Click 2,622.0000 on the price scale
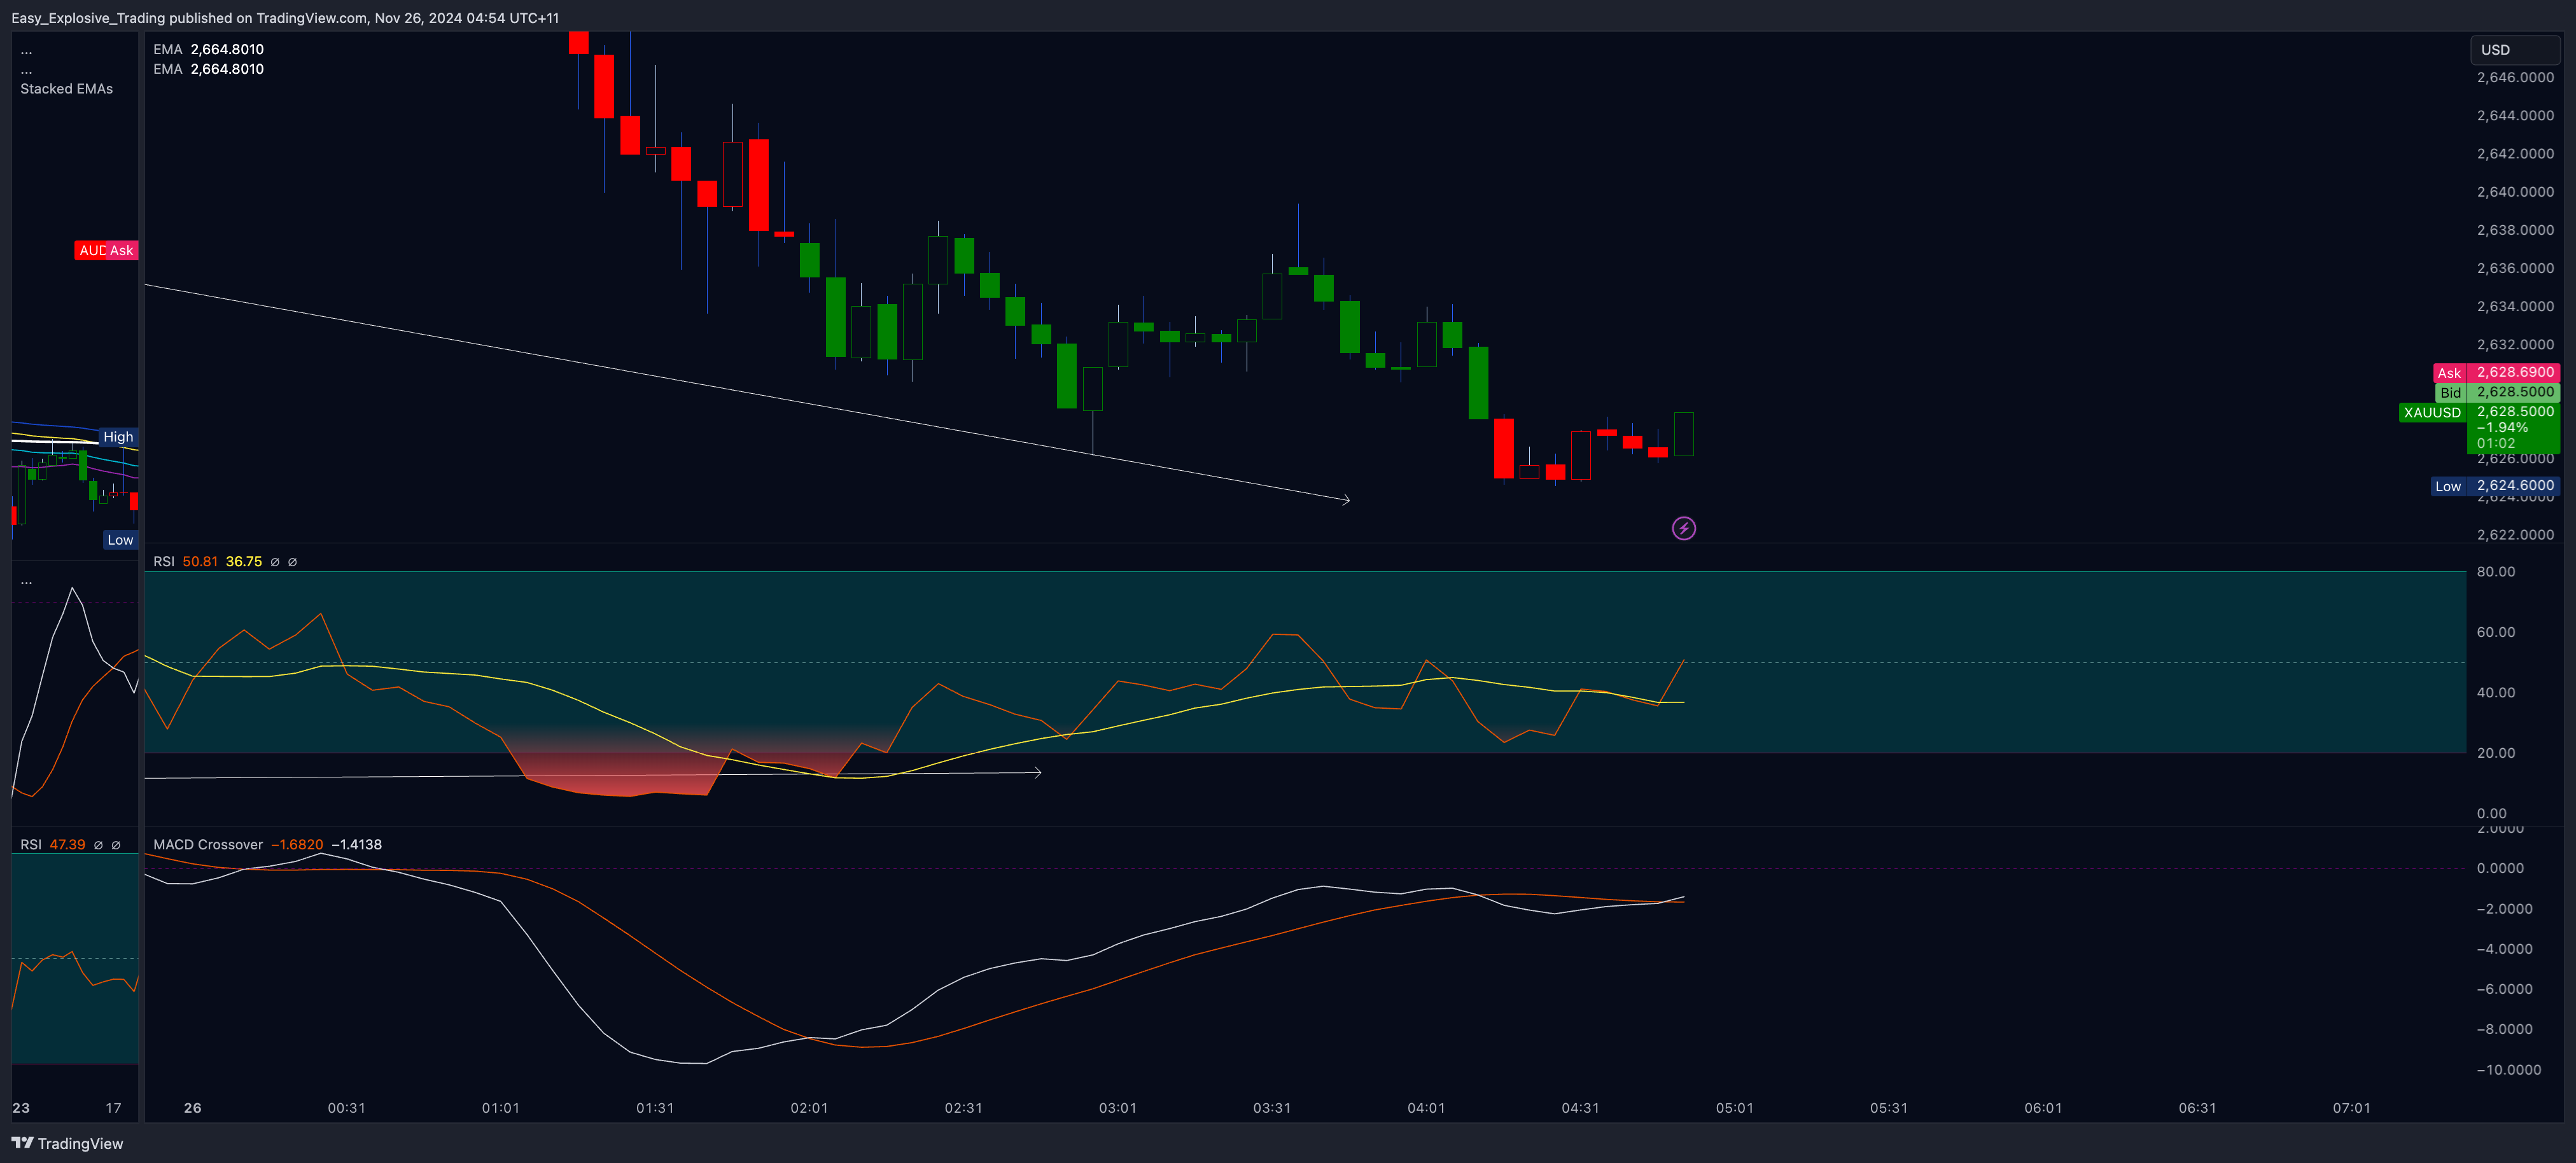Image resolution: width=2576 pixels, height=1163 pixels. coord(2515,535)
